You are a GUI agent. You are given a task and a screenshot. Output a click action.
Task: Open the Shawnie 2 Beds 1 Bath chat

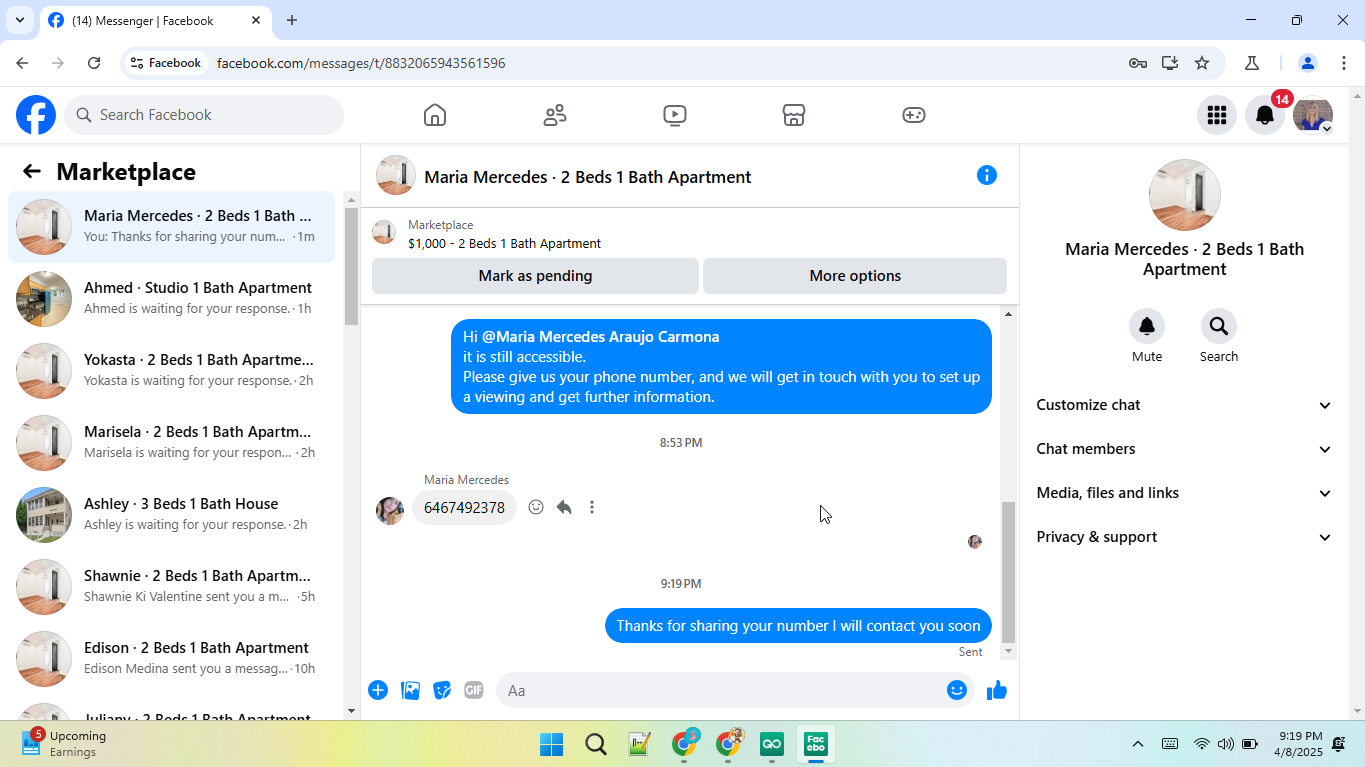(x=172, y=587)
